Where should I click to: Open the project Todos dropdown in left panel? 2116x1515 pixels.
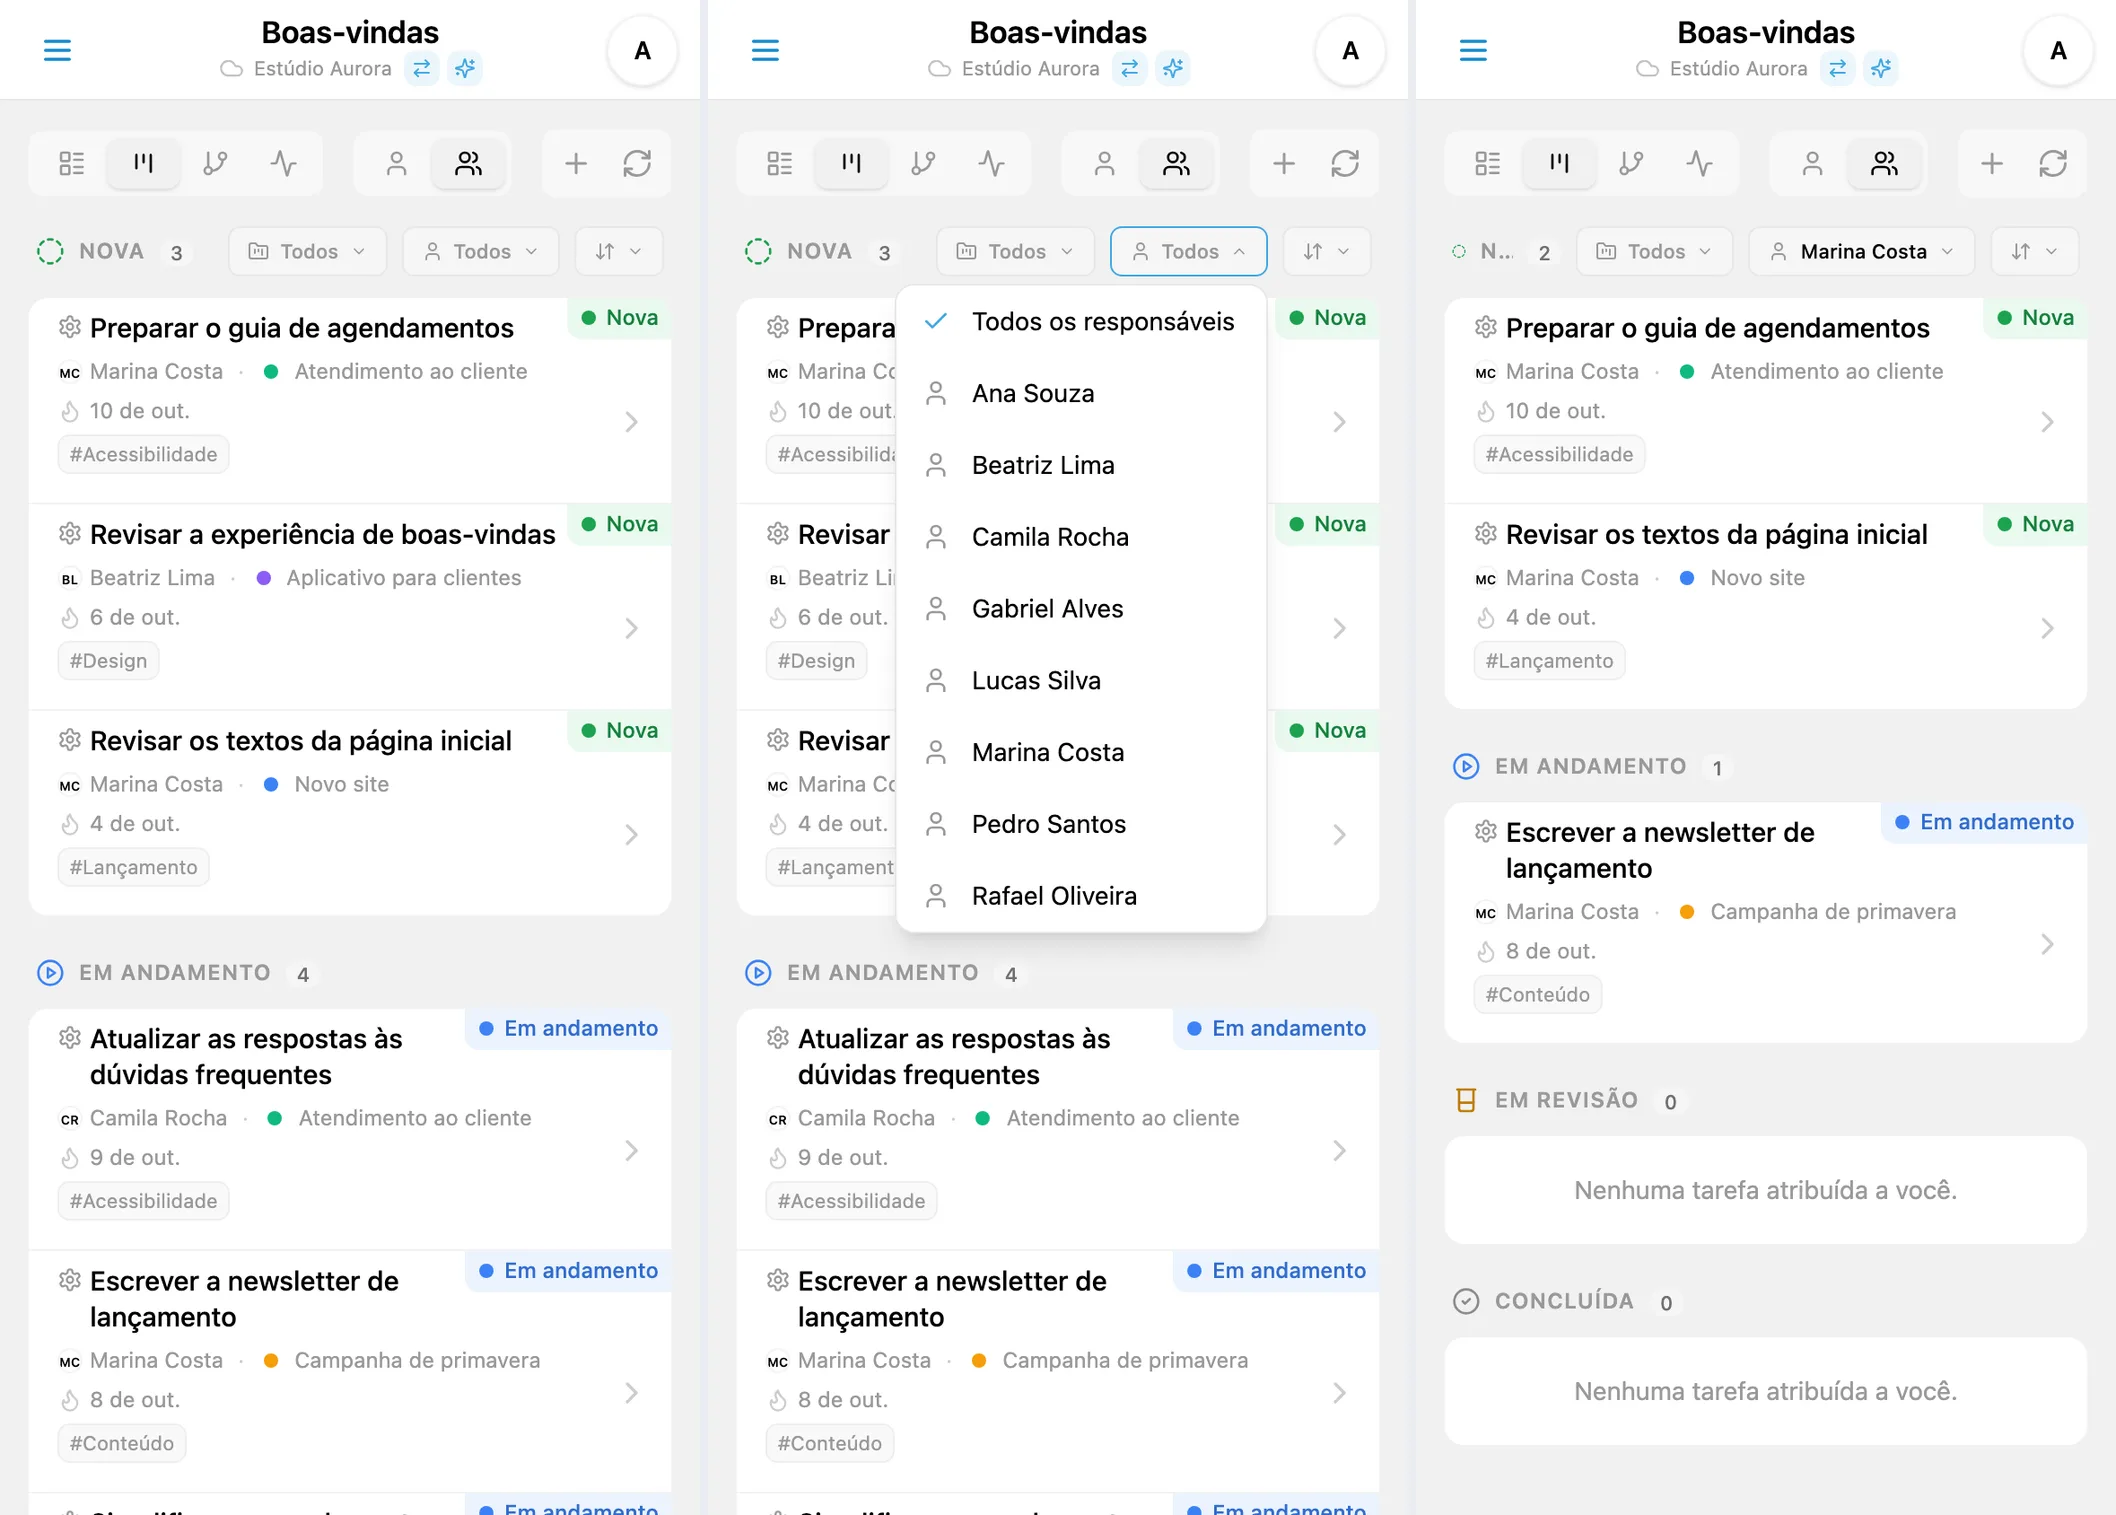307,251
